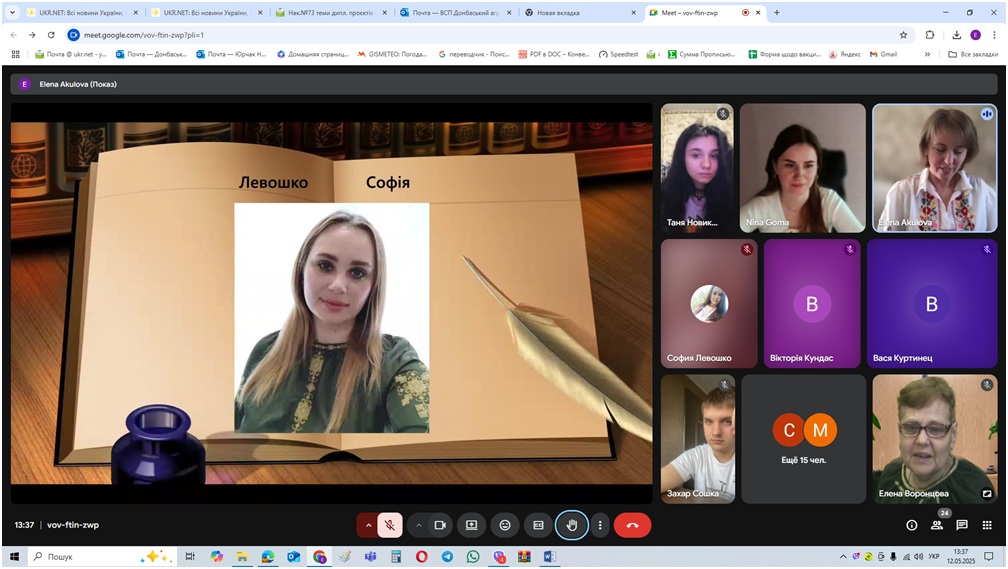Select the Вася Куртинец participant tile

pos(932,303)
